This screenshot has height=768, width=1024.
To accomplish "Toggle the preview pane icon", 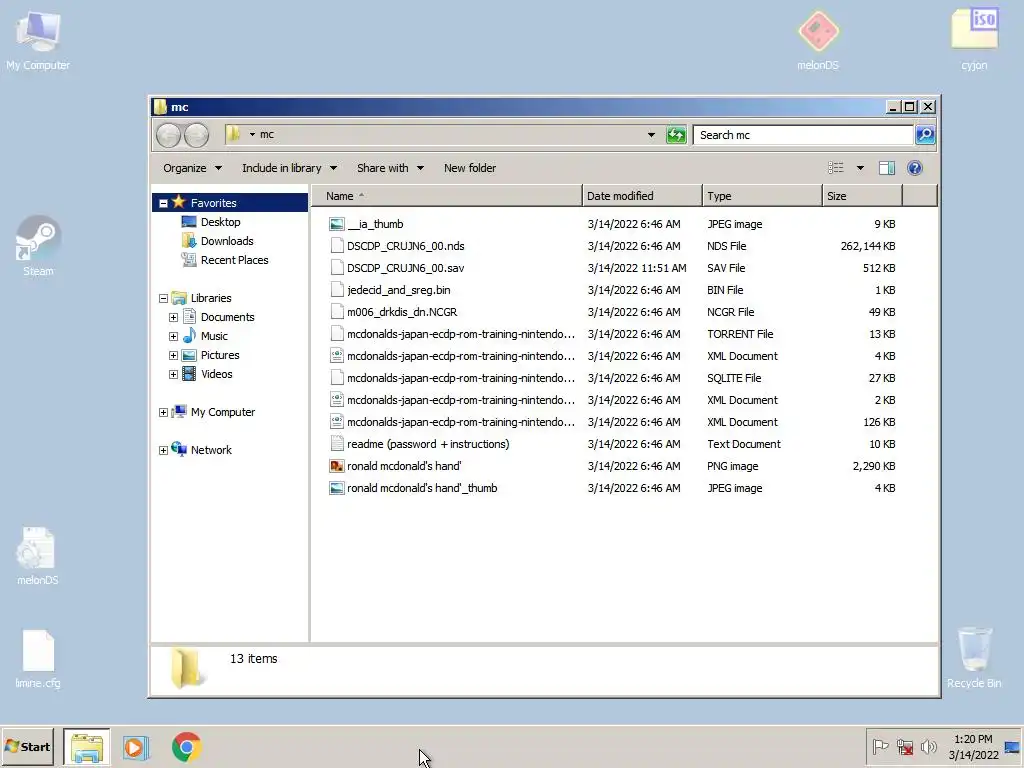I will click(886, 168).
